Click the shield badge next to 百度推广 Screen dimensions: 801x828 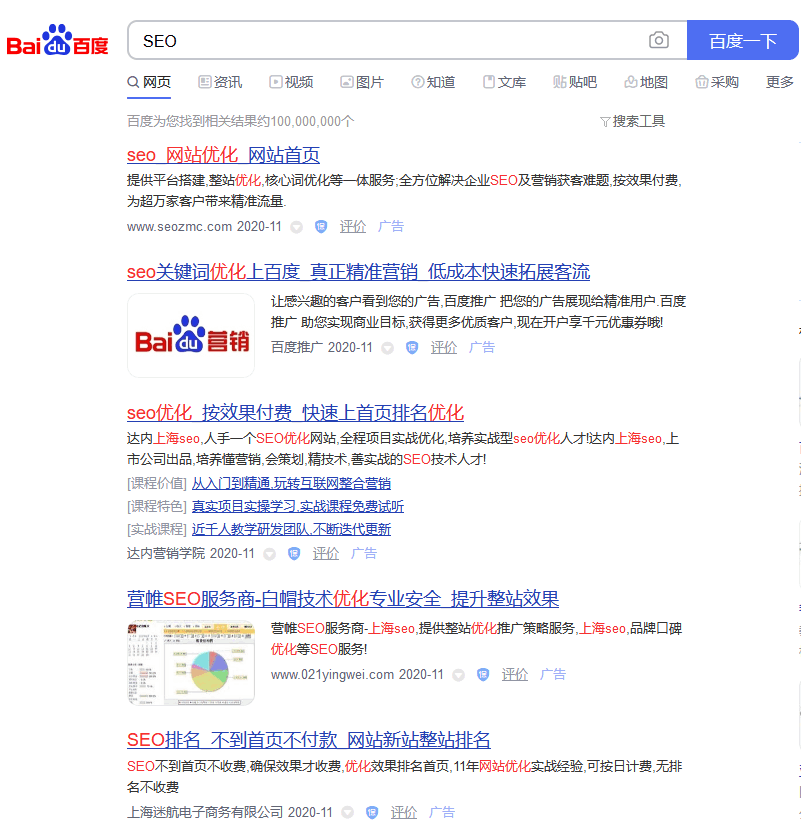point(412,348)
